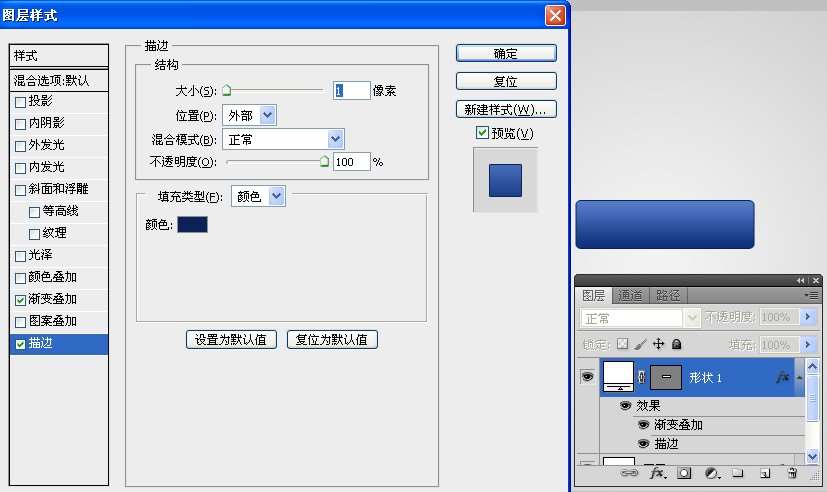The image size is (827, 492).
Task: Switch to the 通道 channels tab
Action: pyautogui.click(x=630, y=295)
